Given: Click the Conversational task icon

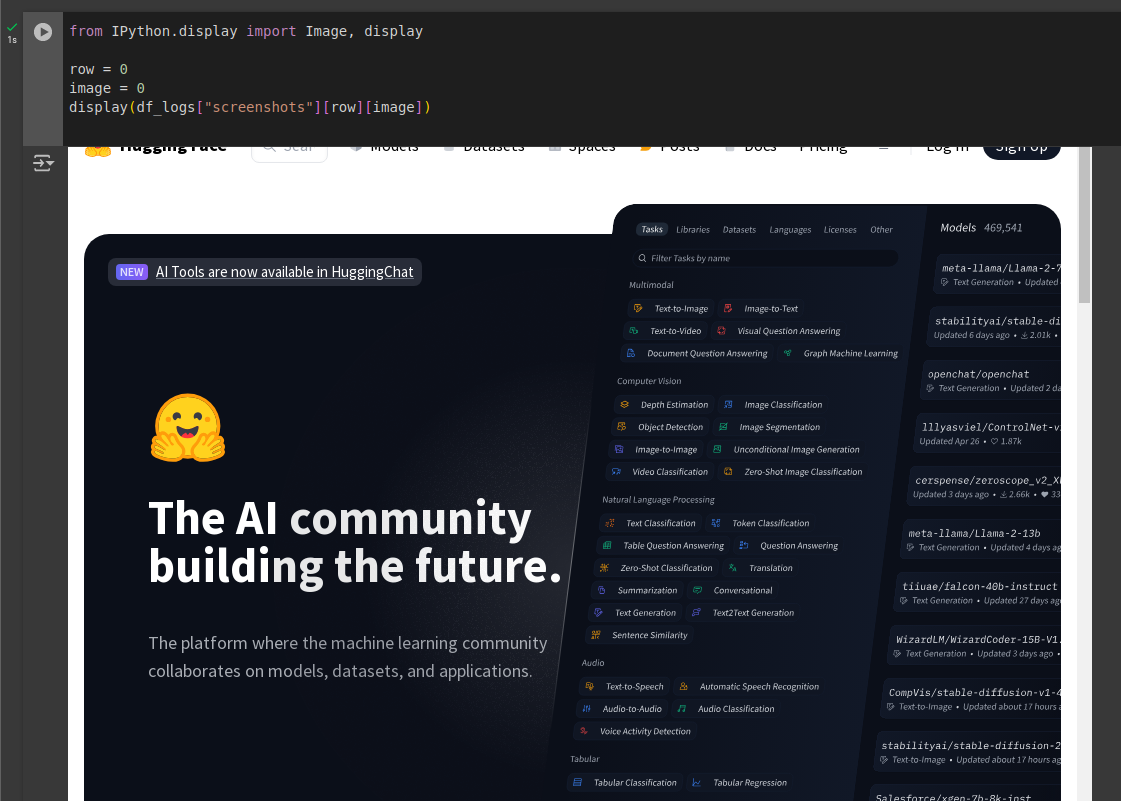Looking at the screenshot, I should point(697,590).
